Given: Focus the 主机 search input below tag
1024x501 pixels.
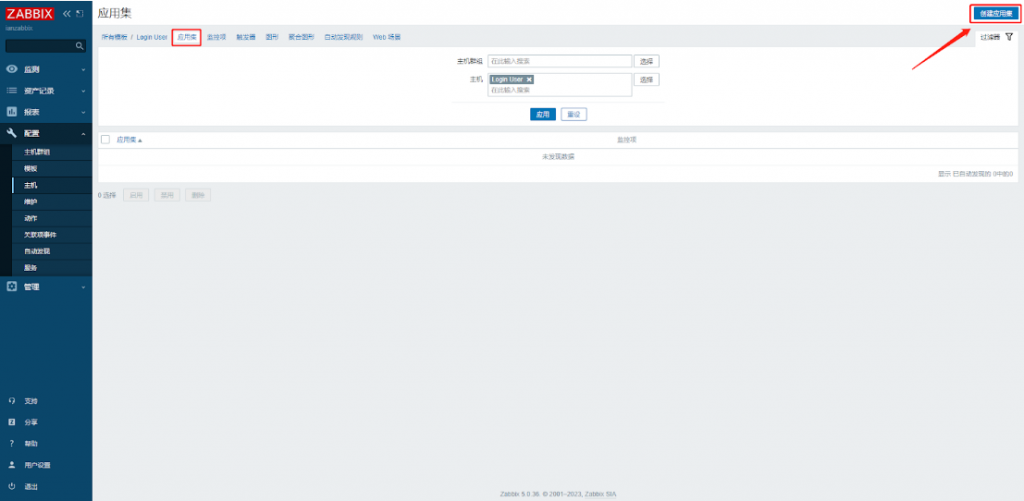Looking at the screenshot, I should point(560,90).
